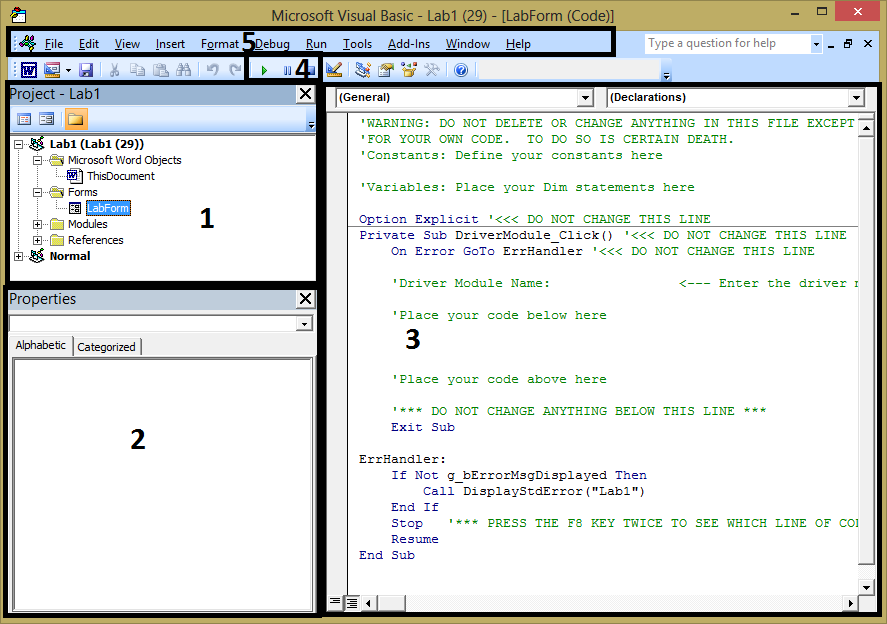Image resolution: width=887 pixels, height=624 pixels.
Task: Open the Object Browser toolbar icon
Action: pos(409,70)
